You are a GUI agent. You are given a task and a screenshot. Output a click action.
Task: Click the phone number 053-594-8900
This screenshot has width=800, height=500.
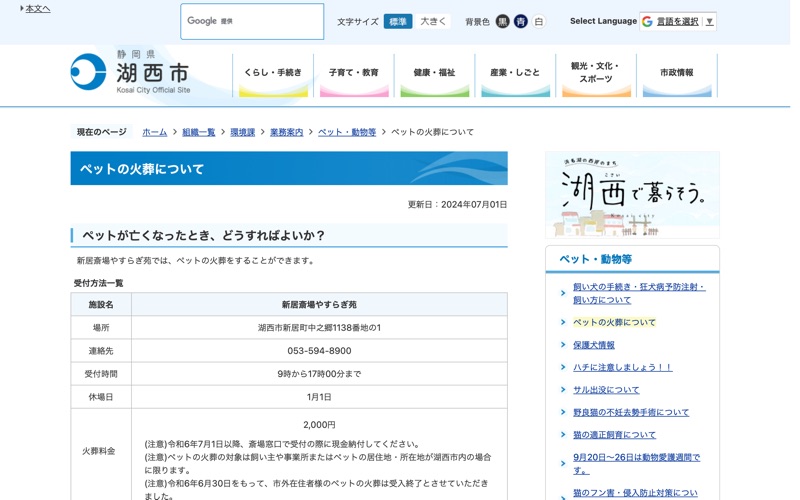click(319, 351)
